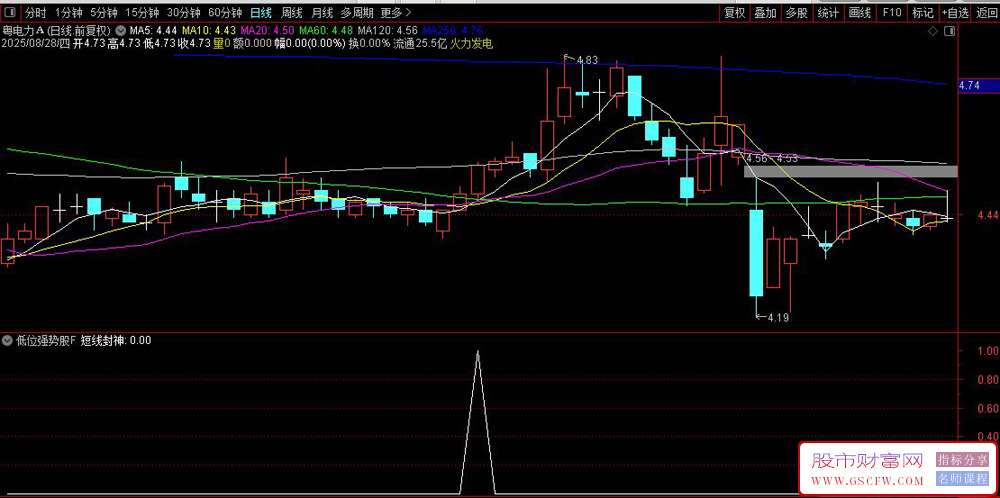
Task: Click the 复权 button
Action: point(735,12)
